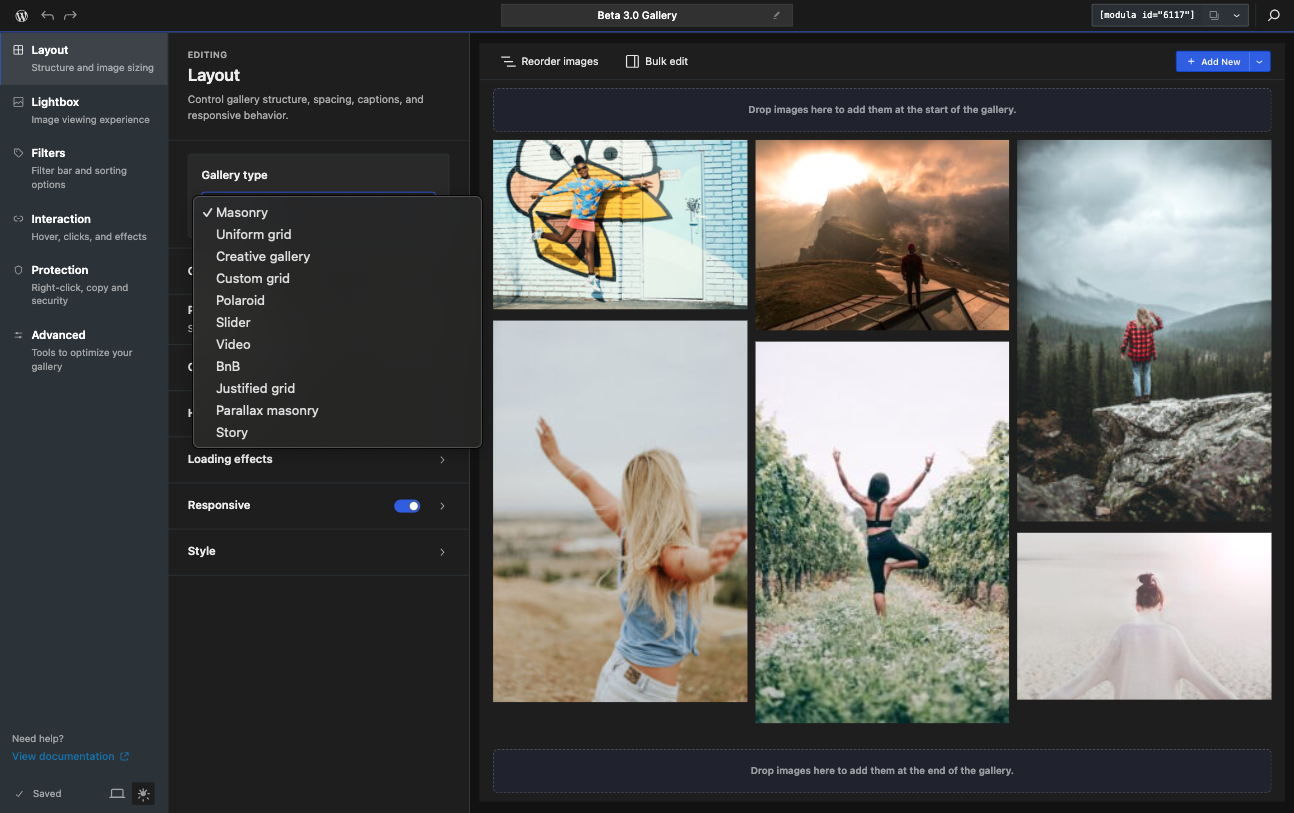The width and height of the screenshot is (1294, 813).
Task: Open the Lightbox settings tab
Action: (x=84, y=110)
